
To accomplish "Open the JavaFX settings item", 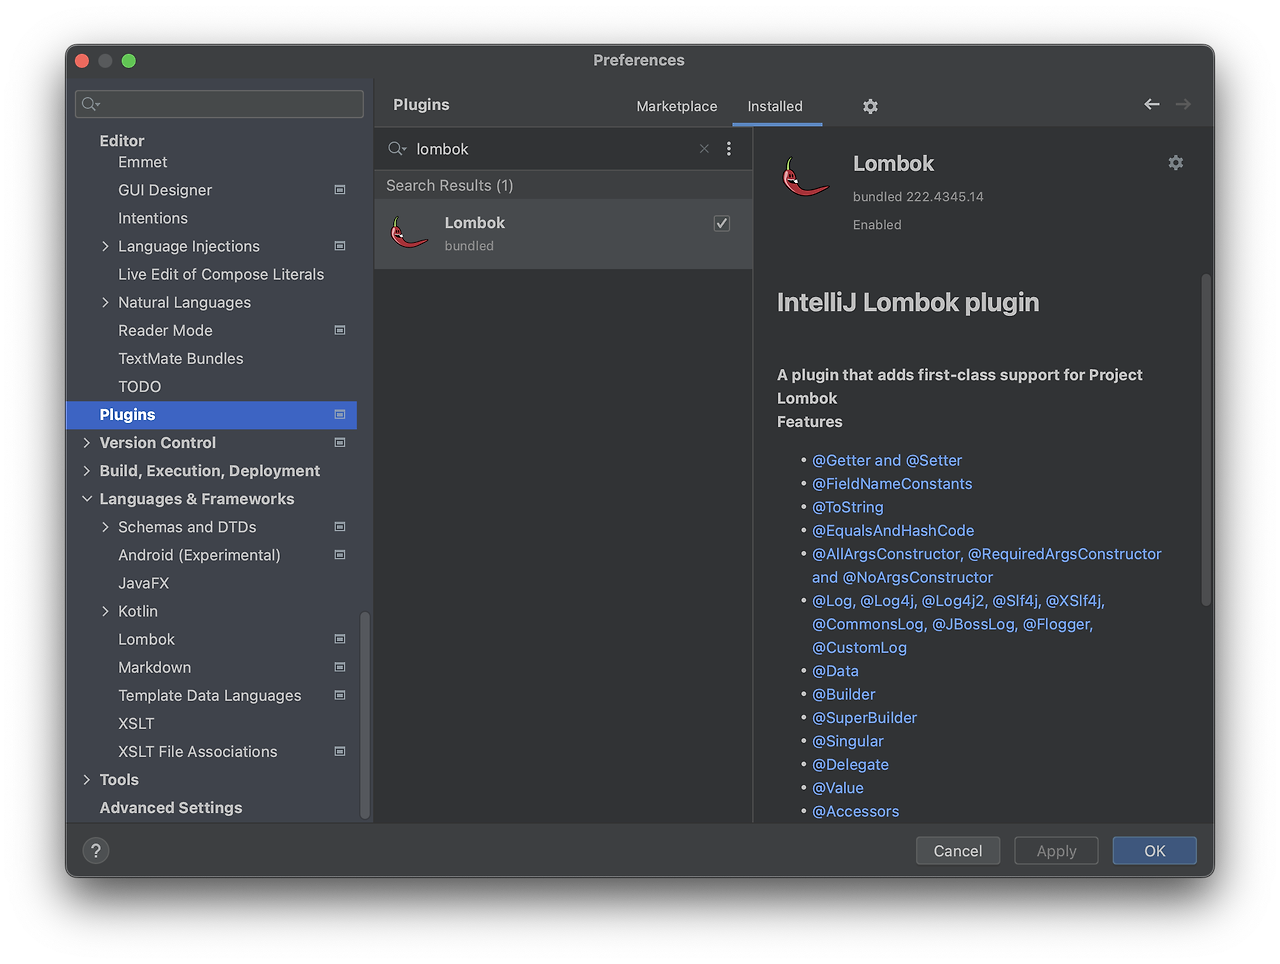I will 143,583.
